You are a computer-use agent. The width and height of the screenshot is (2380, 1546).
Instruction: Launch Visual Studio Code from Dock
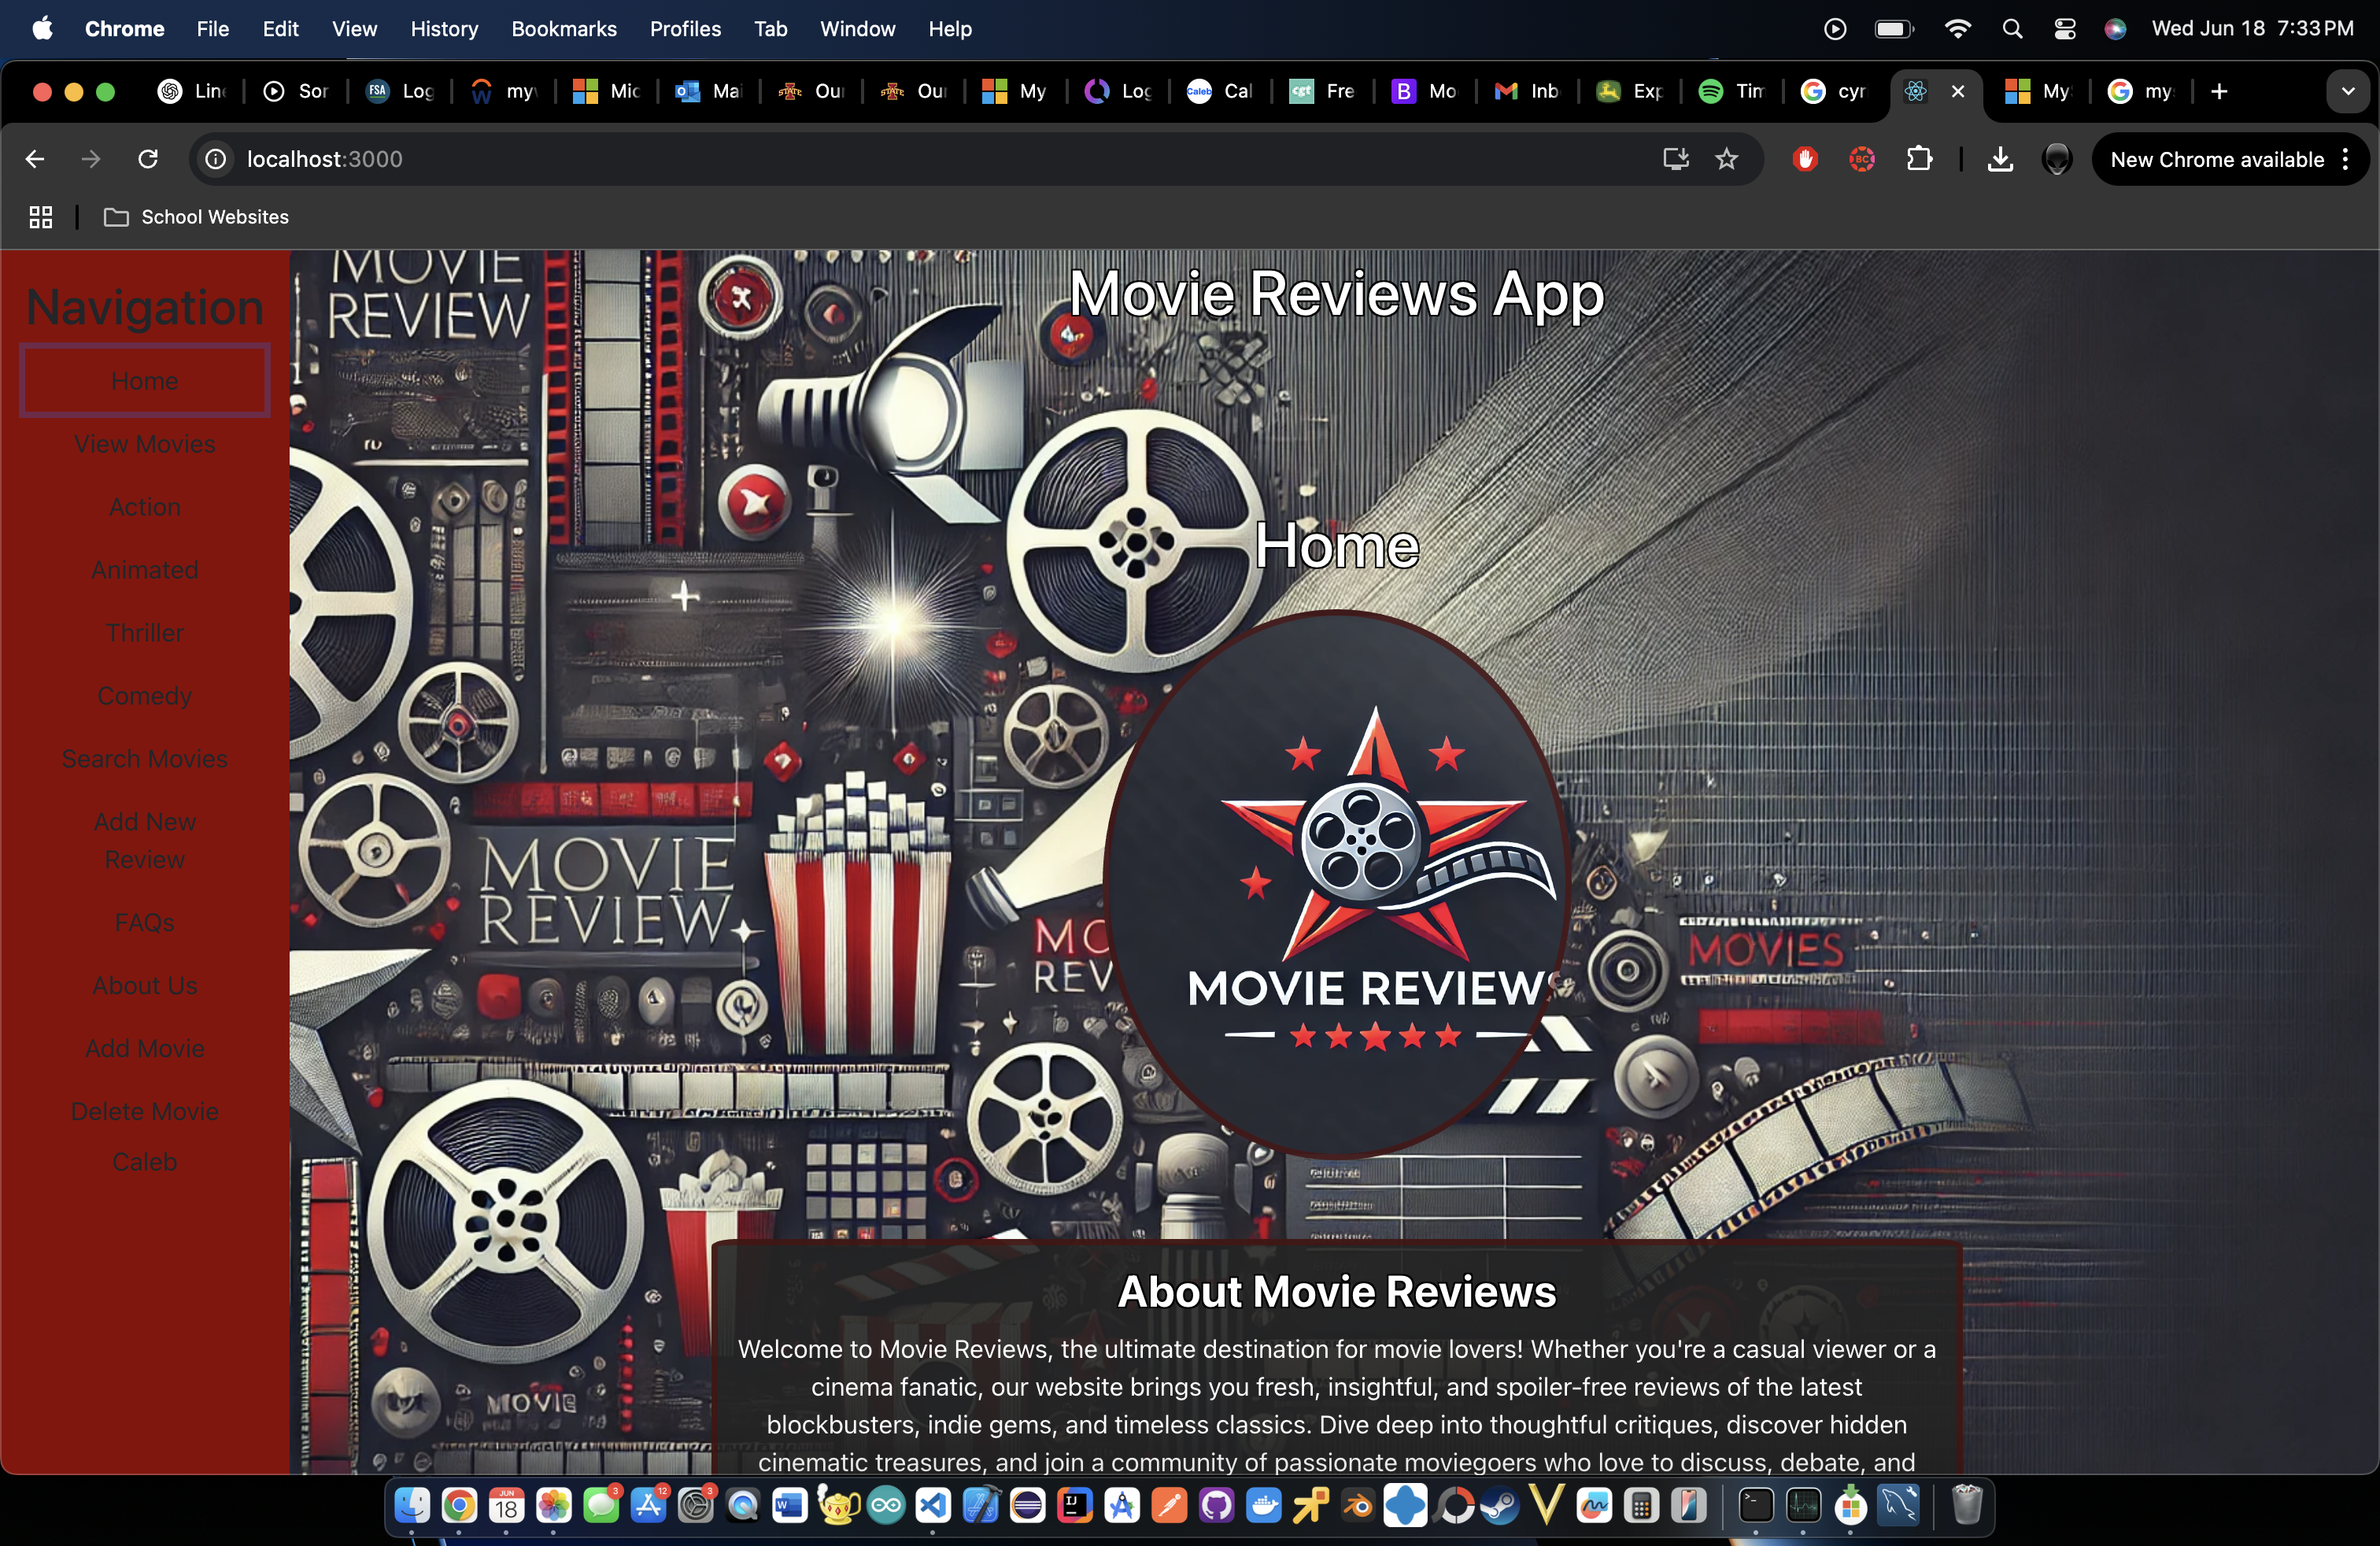(933, 1505)
